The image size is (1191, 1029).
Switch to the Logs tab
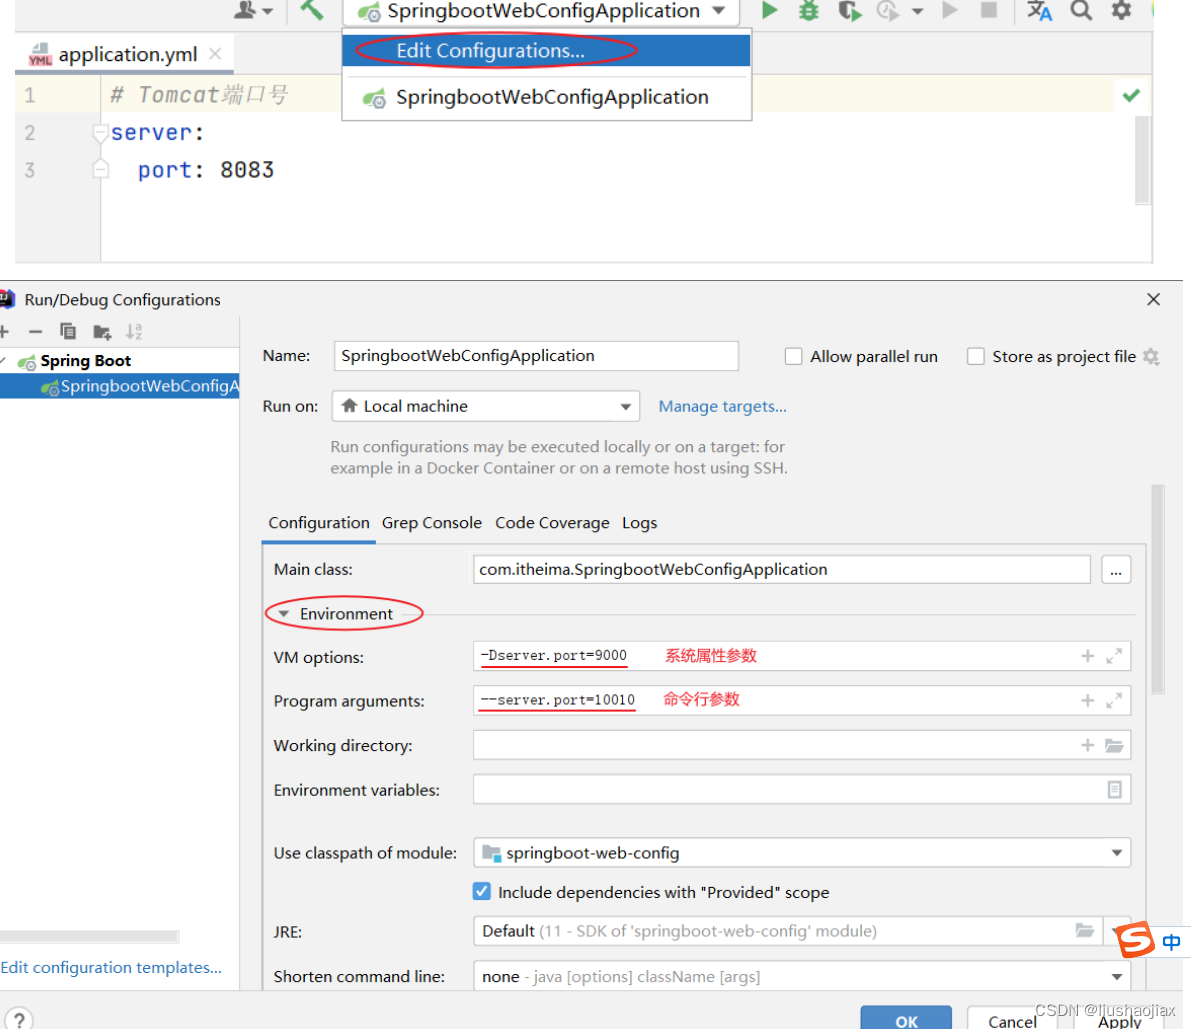click(x=640, y=522)
